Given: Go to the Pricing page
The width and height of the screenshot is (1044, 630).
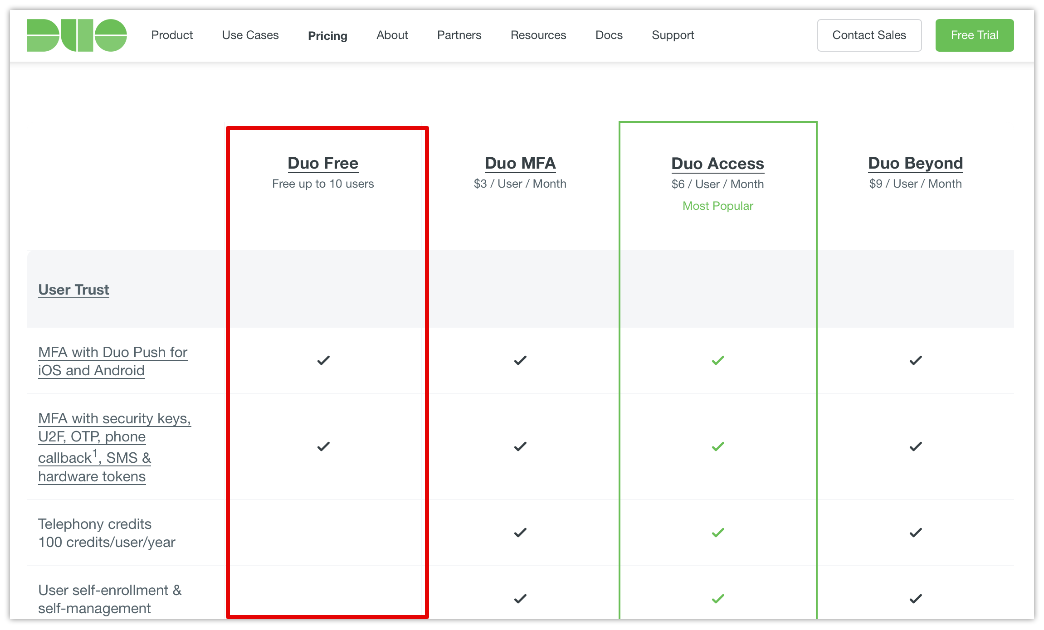Looking at the screenshot, I should (x=328, y=36).
